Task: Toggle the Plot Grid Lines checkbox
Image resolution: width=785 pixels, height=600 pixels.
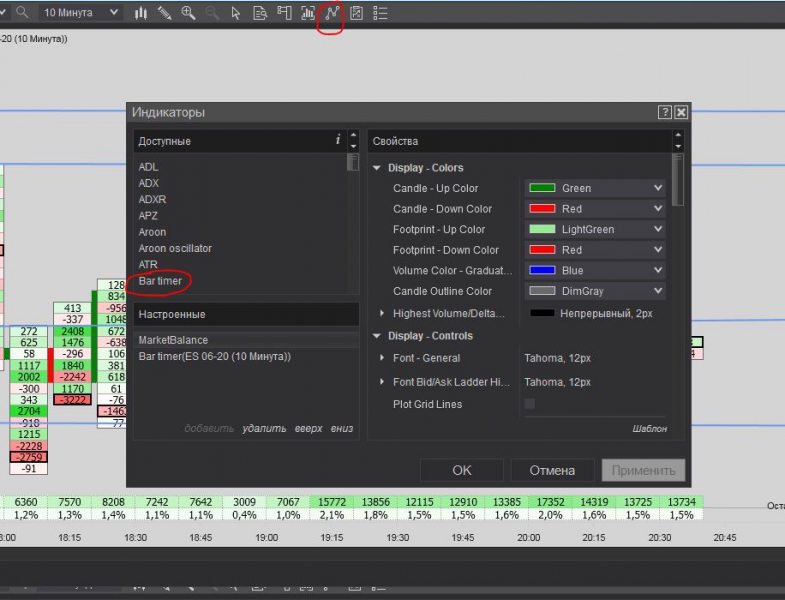Action: pyautogui.click(x=530, y=404)
